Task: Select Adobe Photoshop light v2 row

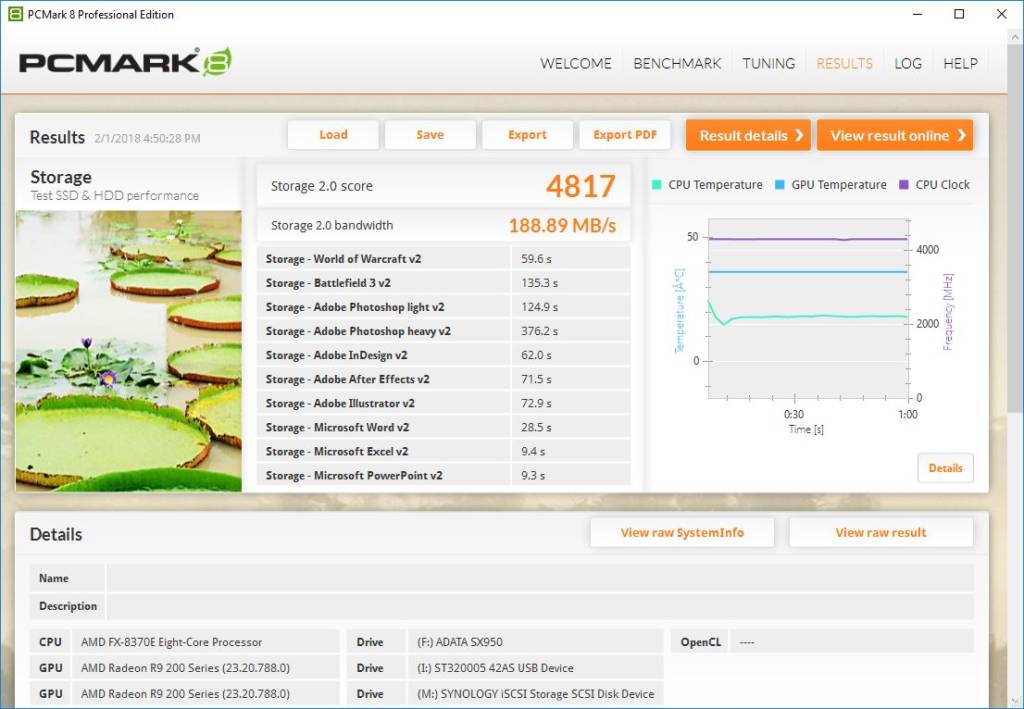Action: (444, 307)
